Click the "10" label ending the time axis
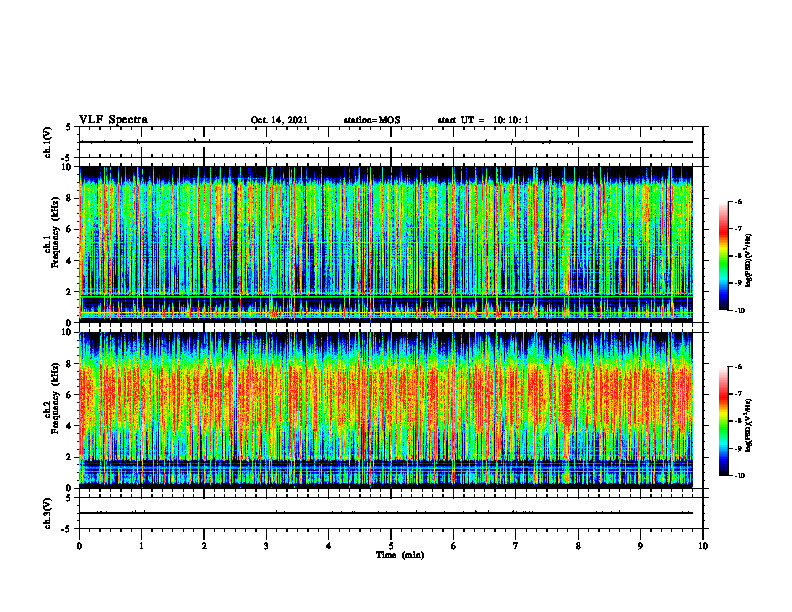 coord(703,546)
